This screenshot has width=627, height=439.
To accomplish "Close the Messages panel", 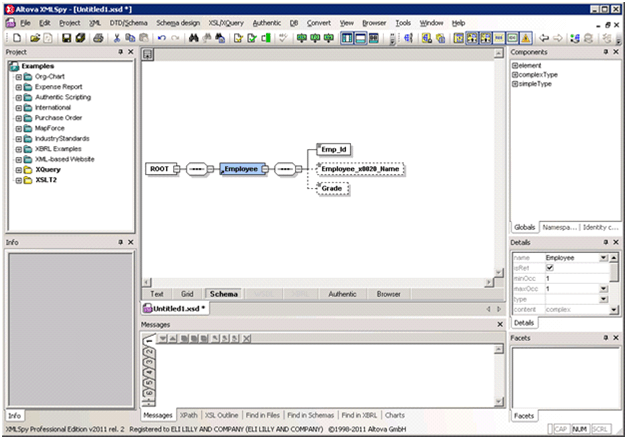I will coord(500,324).
